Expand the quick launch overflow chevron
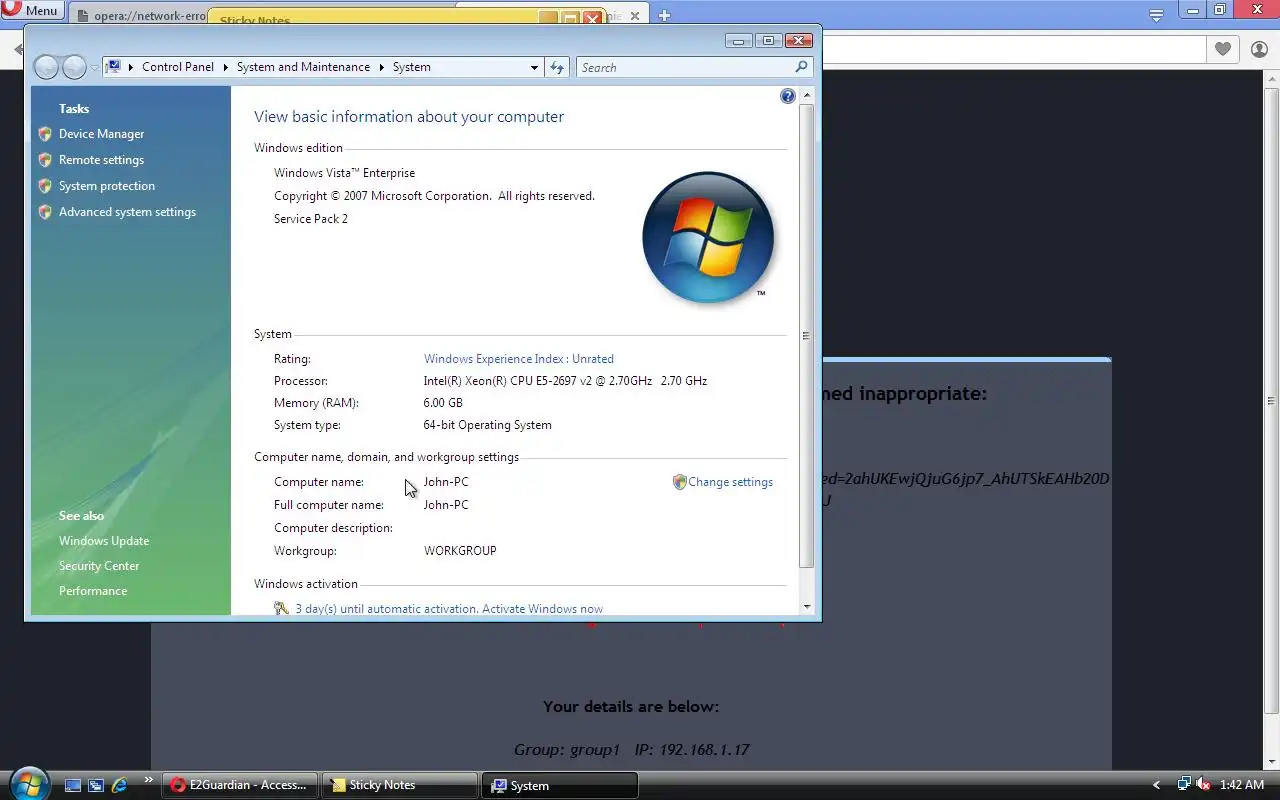 pyautogui.click(x=149, y=780)
